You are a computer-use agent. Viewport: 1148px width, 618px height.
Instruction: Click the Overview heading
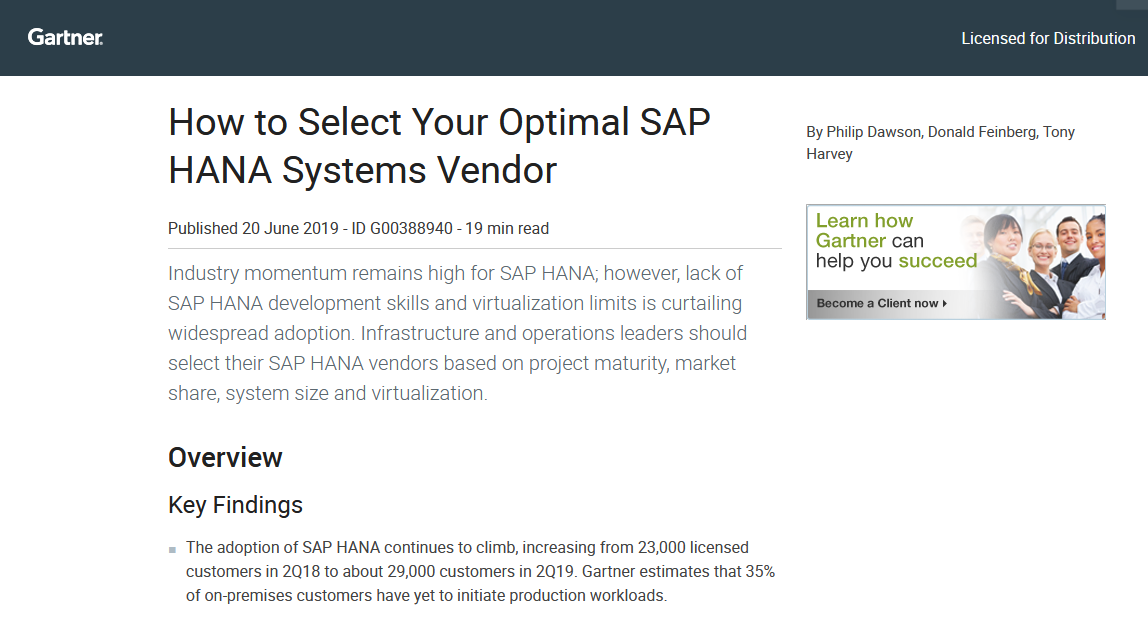click(225, 458)
